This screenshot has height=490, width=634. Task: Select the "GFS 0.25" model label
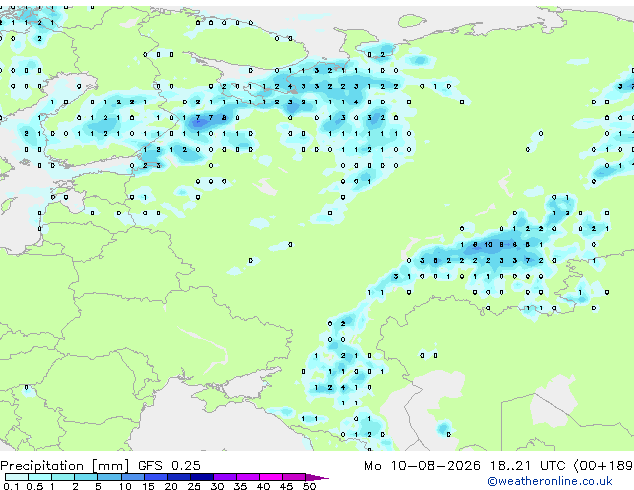pos(169,465)
